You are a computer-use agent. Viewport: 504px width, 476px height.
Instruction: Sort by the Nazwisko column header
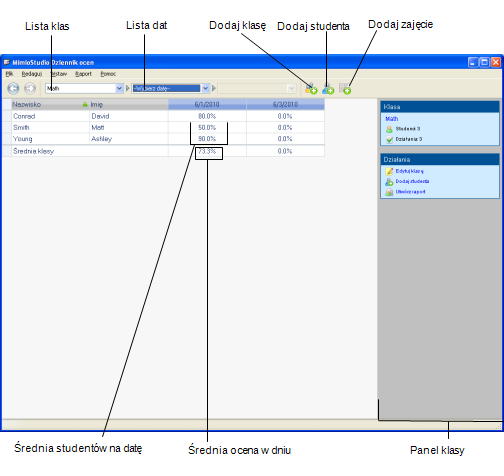coord(50,104)
